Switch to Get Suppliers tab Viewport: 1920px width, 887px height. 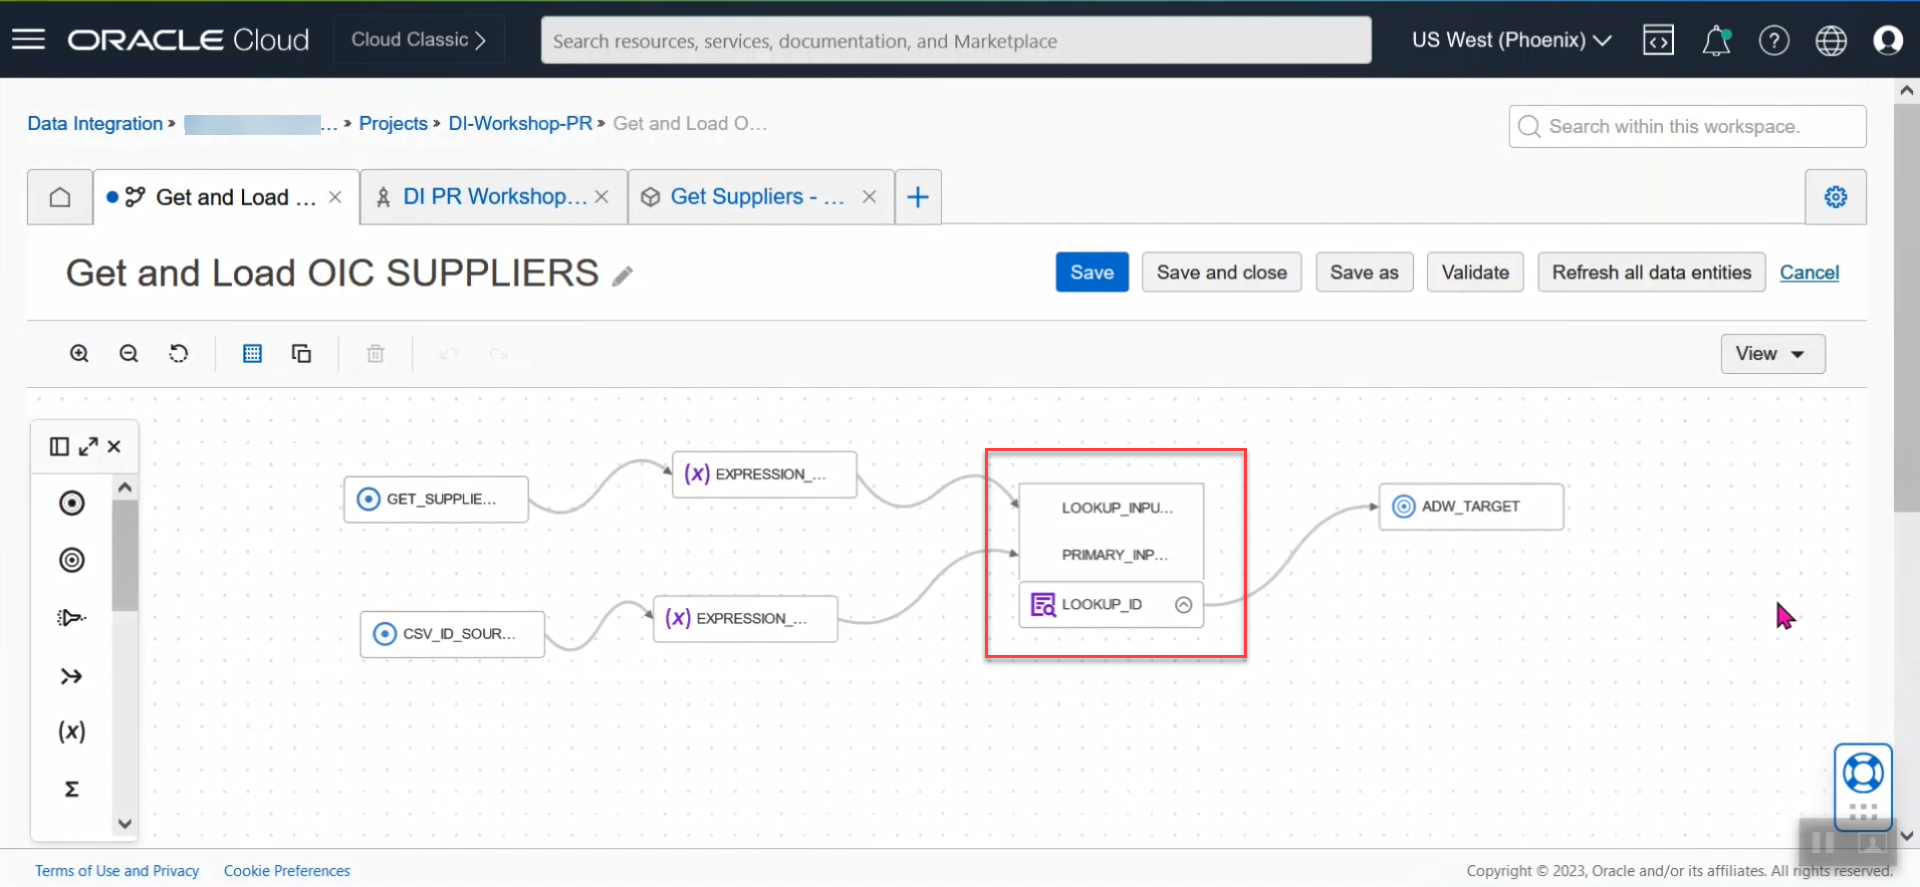click(757, 197)
